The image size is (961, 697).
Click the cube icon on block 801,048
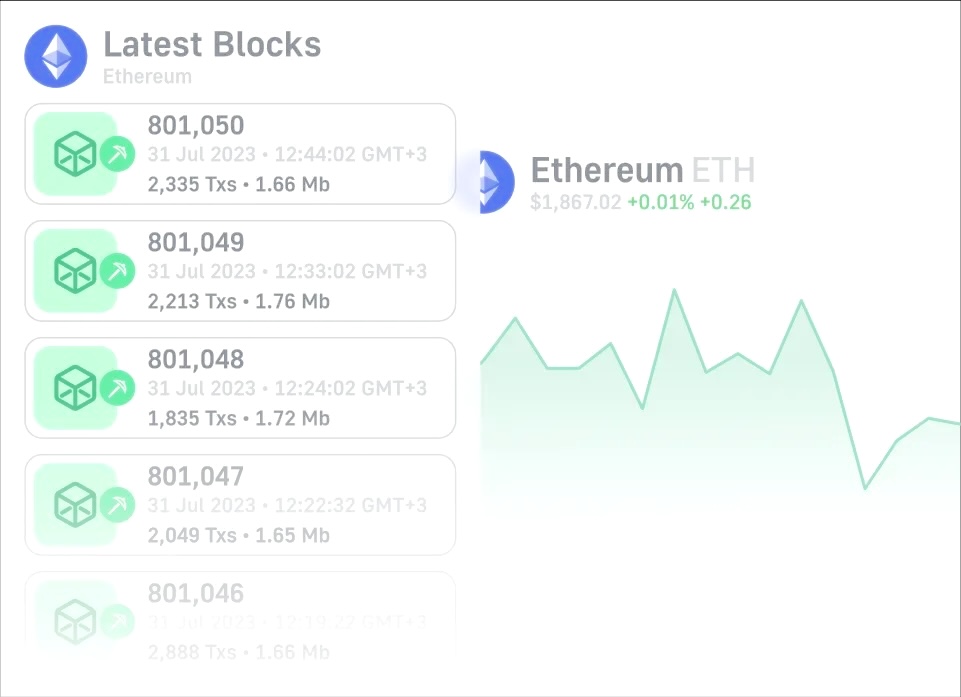point(74,387)
